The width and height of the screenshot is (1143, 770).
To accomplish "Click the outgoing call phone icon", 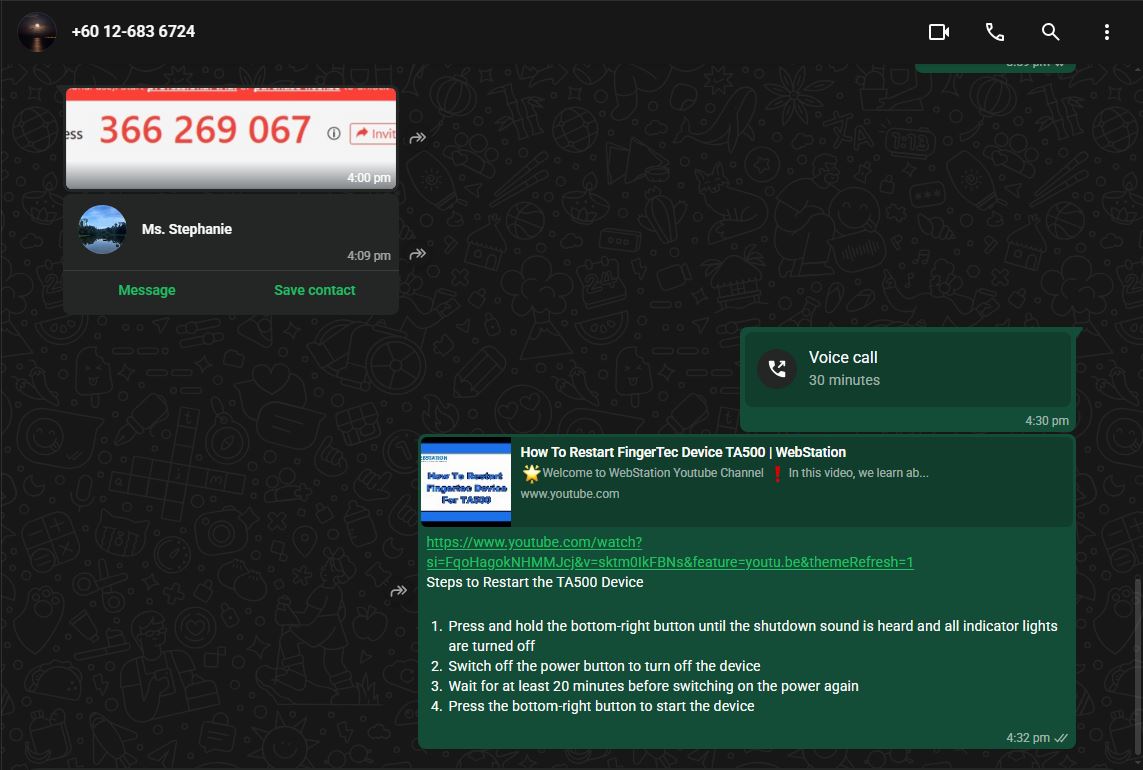I will pyautogui.click(x=777, y=368).
